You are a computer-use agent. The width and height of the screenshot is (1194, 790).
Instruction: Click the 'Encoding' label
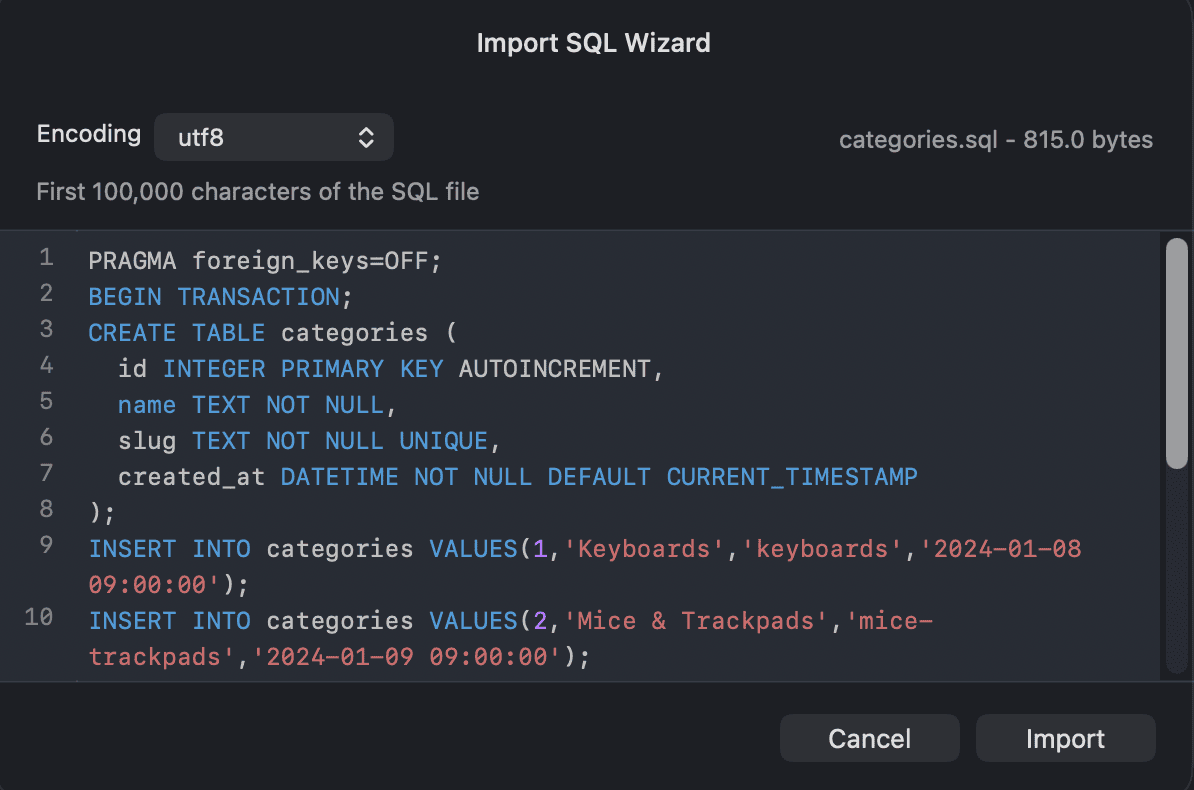pos(88,133)
